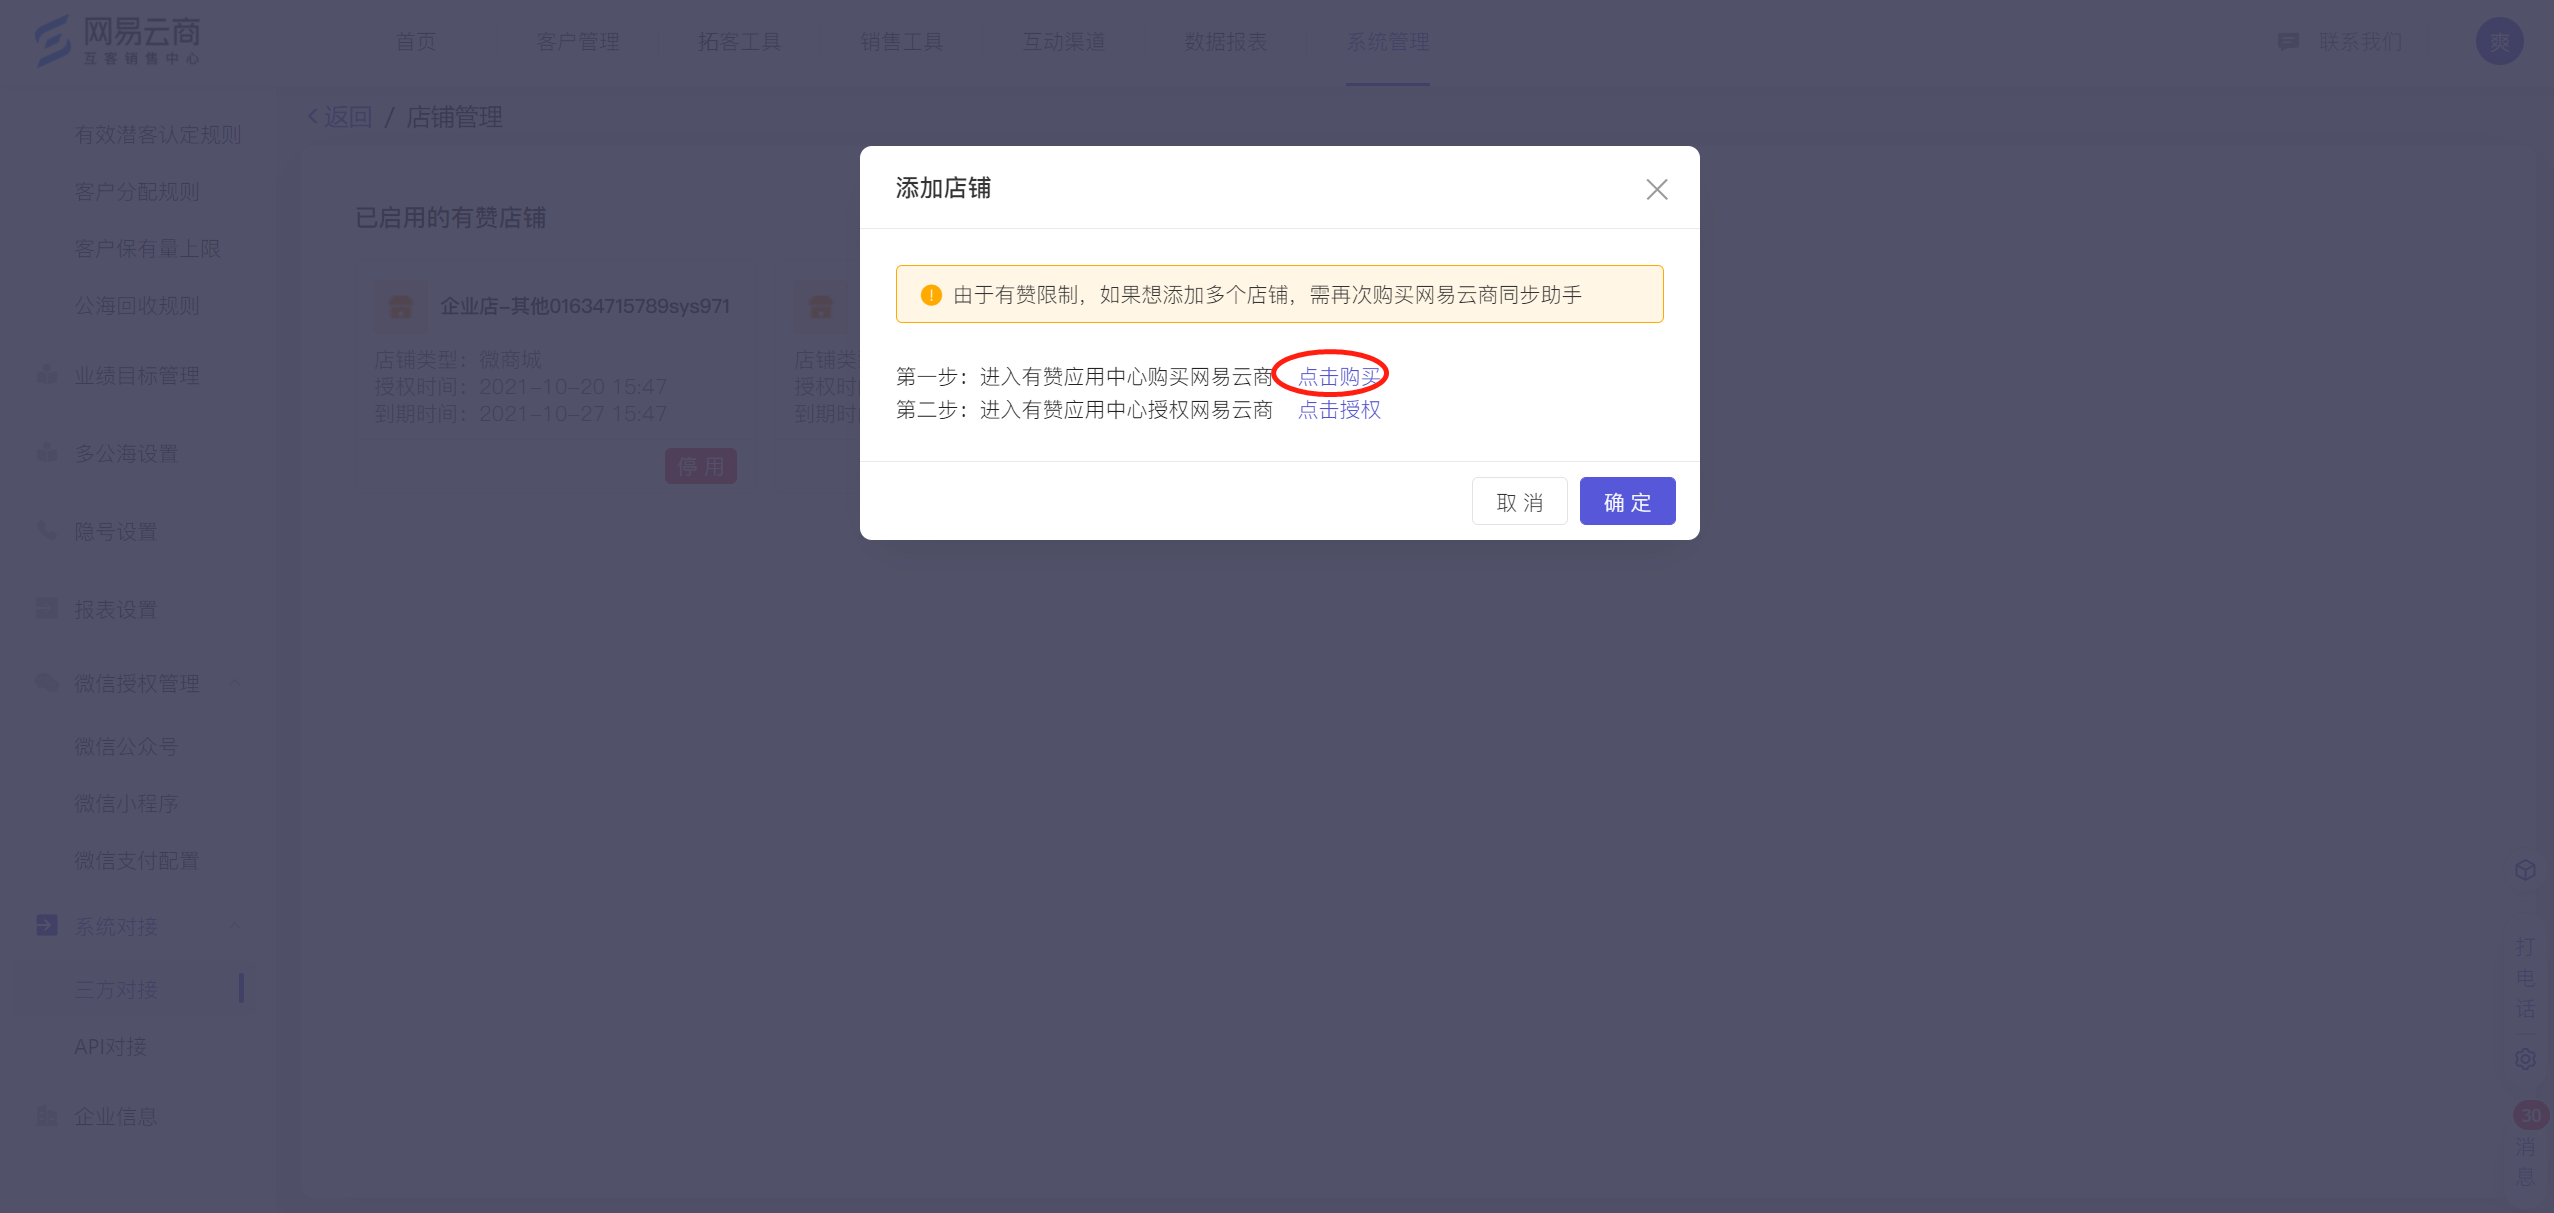This screenshot has width=2554, height=1213.
Task: Select API对接 in sidebar
Action: pyautogui.click(x=110, y=1046)
